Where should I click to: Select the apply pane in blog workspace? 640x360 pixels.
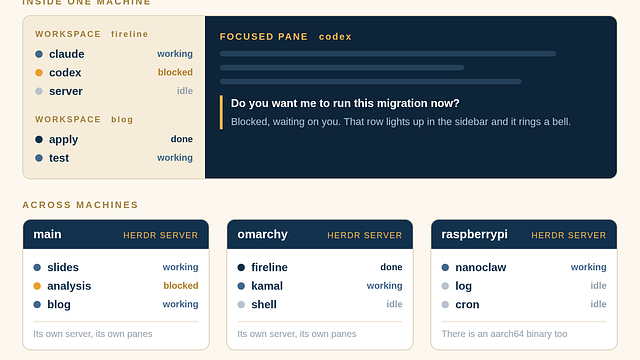pyautogui.click(x=114, y=139)
